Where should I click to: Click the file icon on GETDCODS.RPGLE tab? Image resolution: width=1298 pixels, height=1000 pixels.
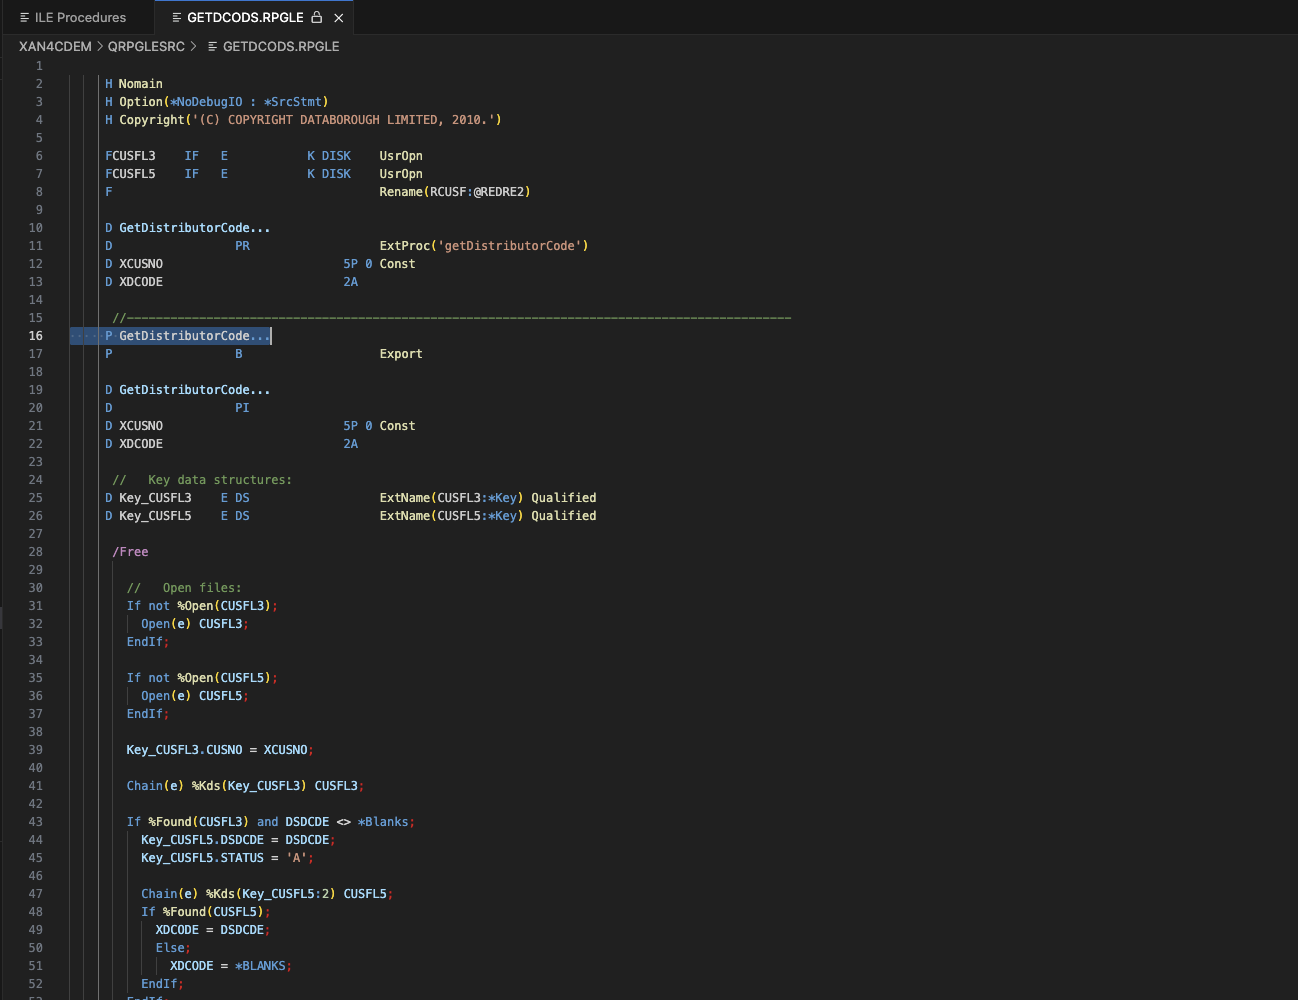click(x=177, y=18)
